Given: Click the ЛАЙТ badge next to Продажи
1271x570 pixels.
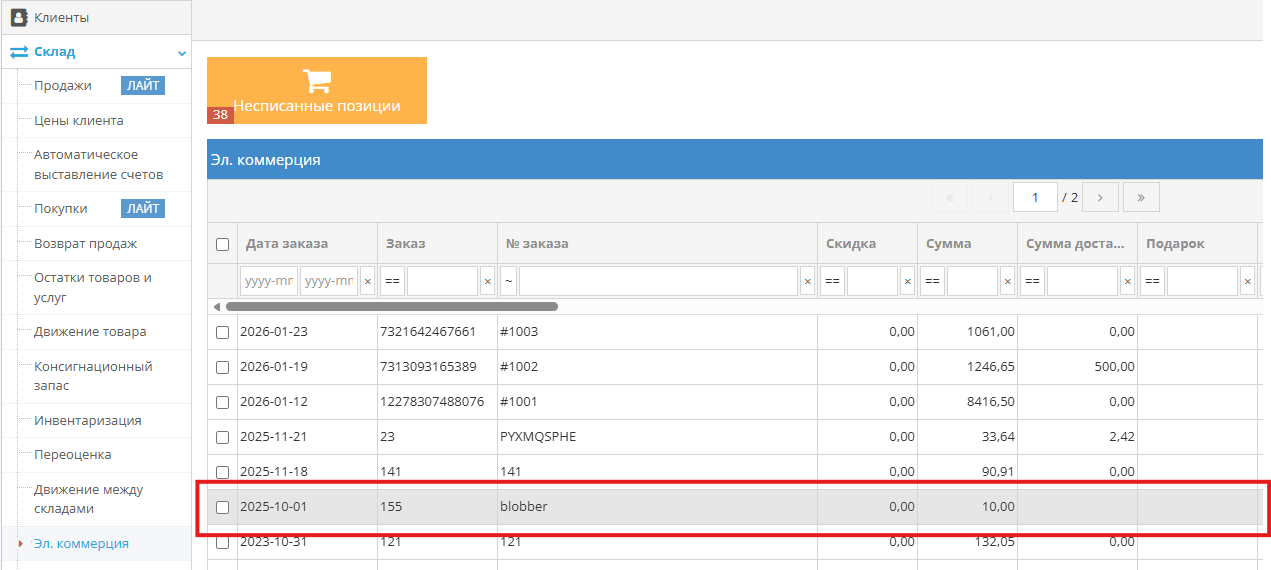Looking at the screenshot, I should coord(143,86).
